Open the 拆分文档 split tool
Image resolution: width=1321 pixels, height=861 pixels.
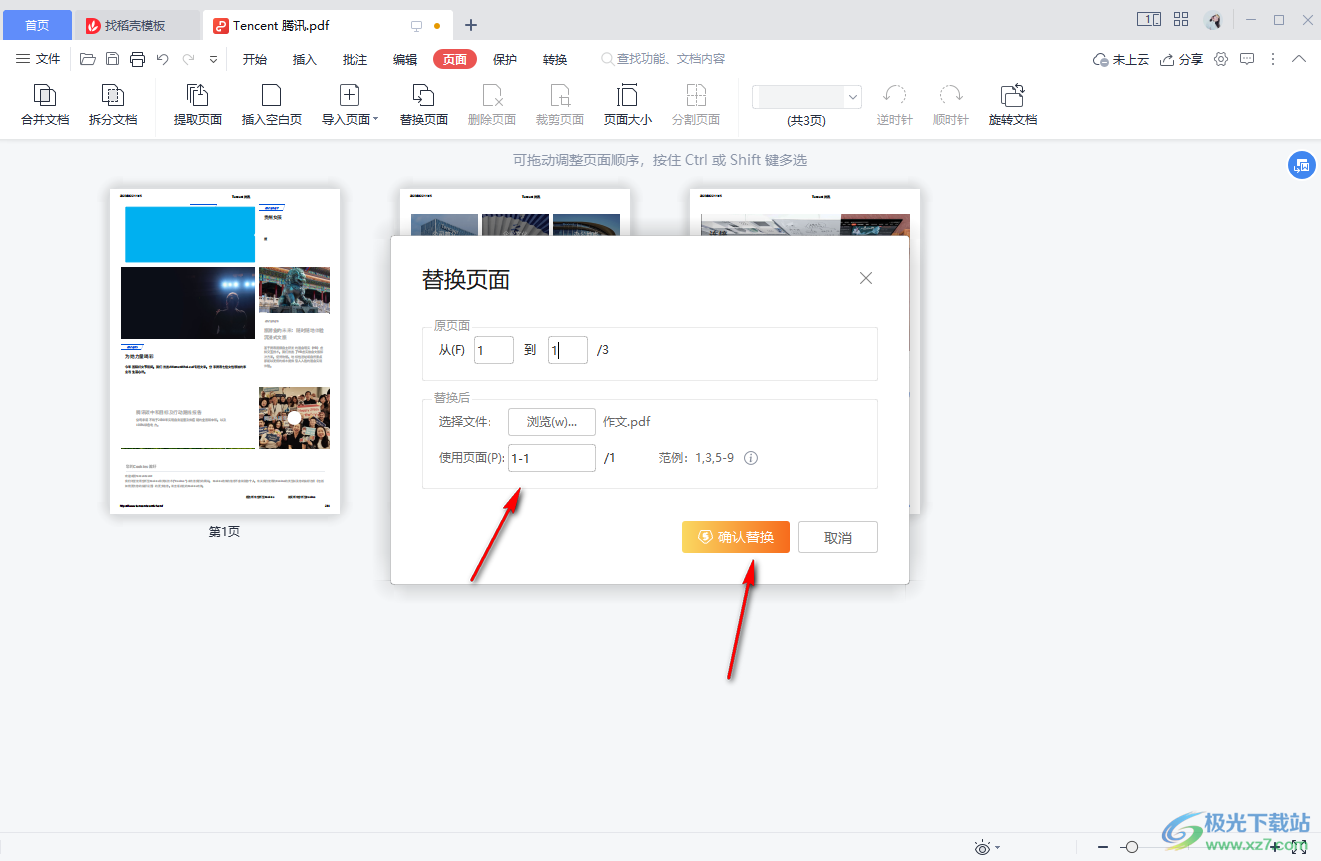pyautogui.click(x=113, y=105)
